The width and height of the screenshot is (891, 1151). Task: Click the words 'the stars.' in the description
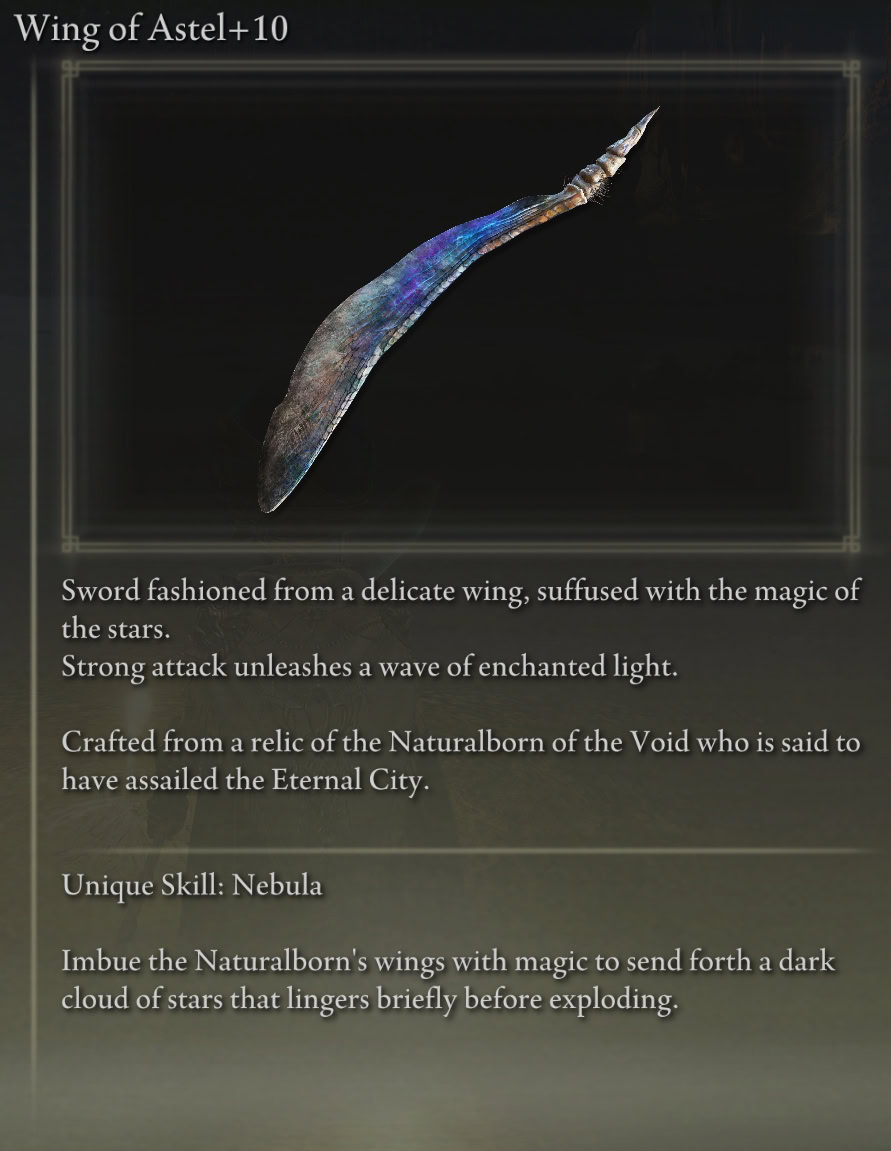pyautogui.click(x=116, y=629)
